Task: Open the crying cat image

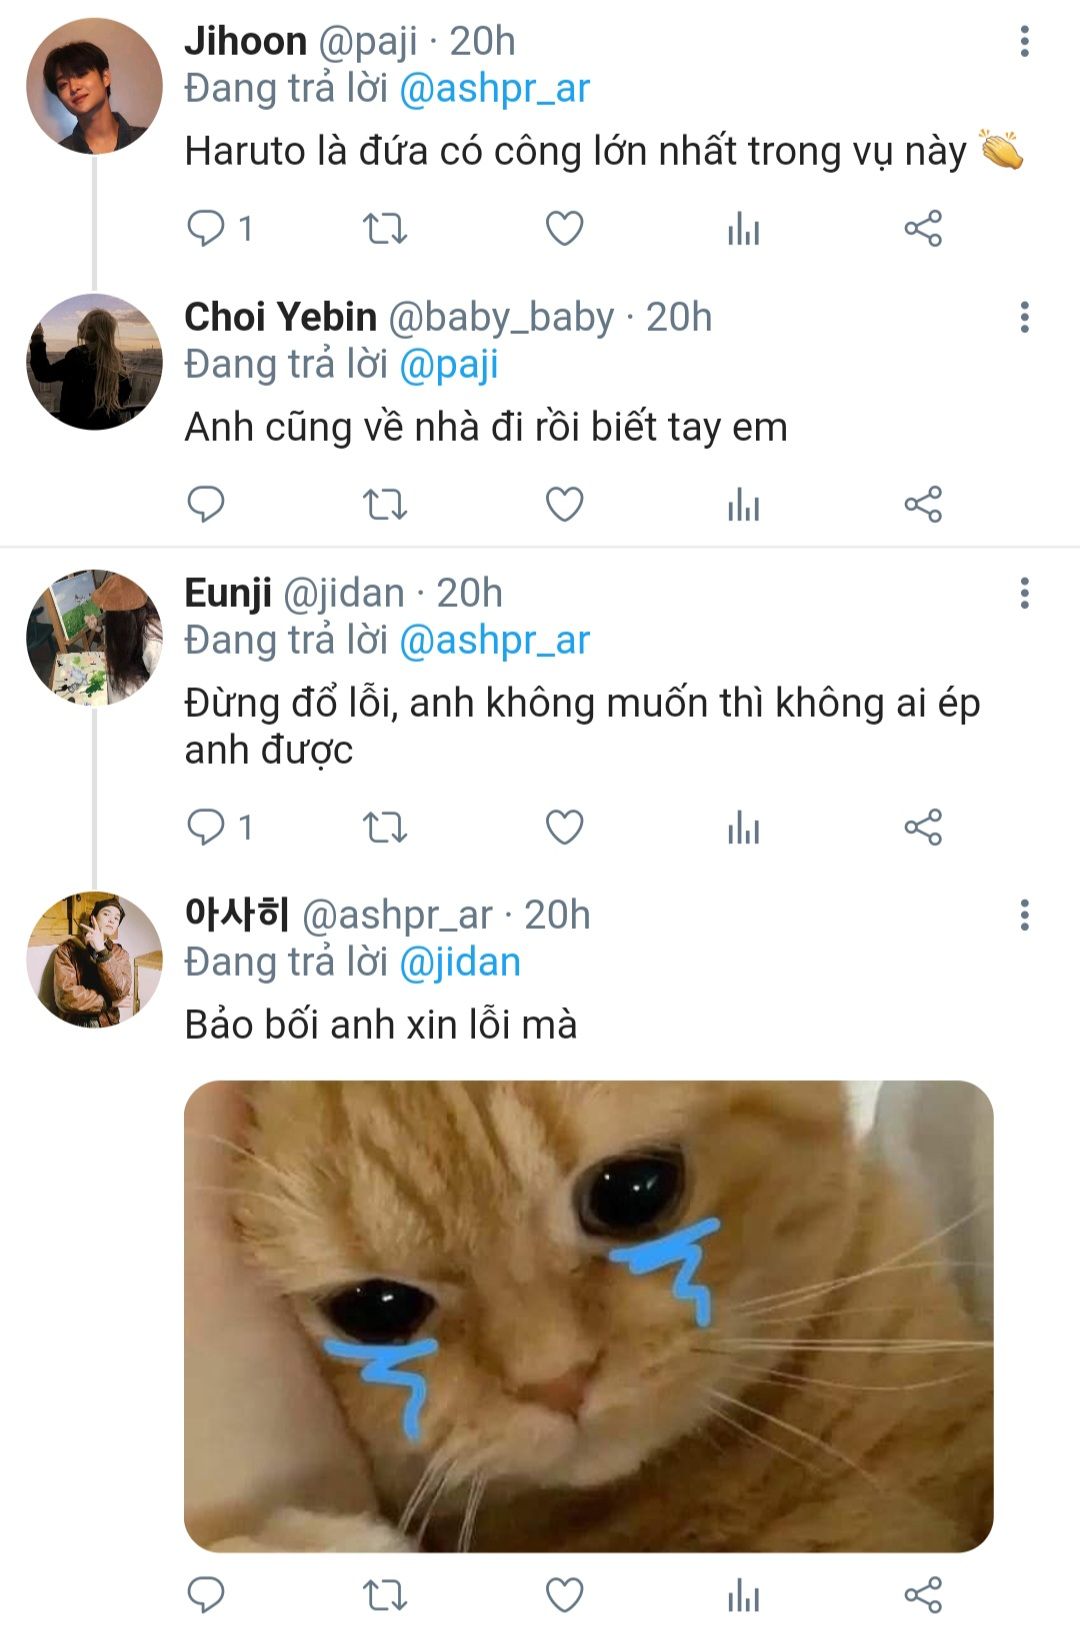Action: [588, 1315]
